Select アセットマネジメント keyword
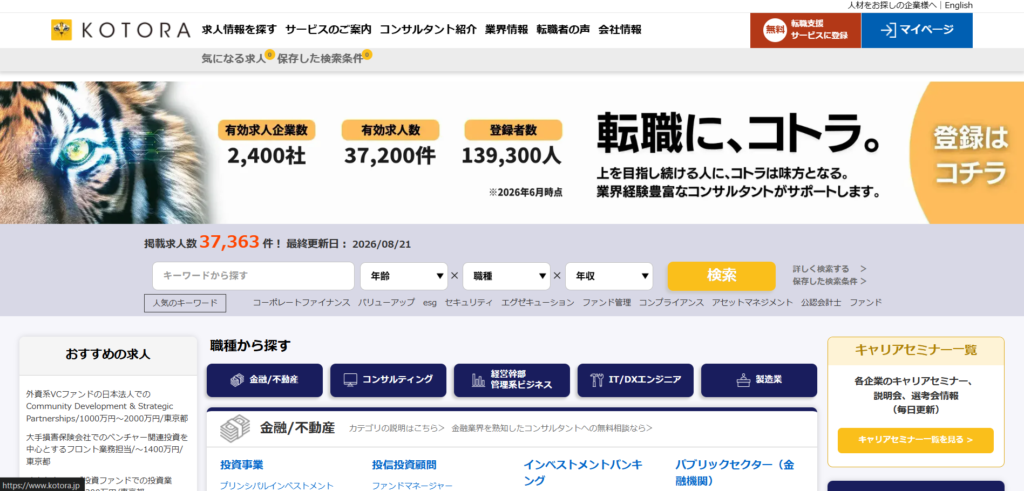The height and width of the screenshot is (491, 1024). click(x=752, y=302)
